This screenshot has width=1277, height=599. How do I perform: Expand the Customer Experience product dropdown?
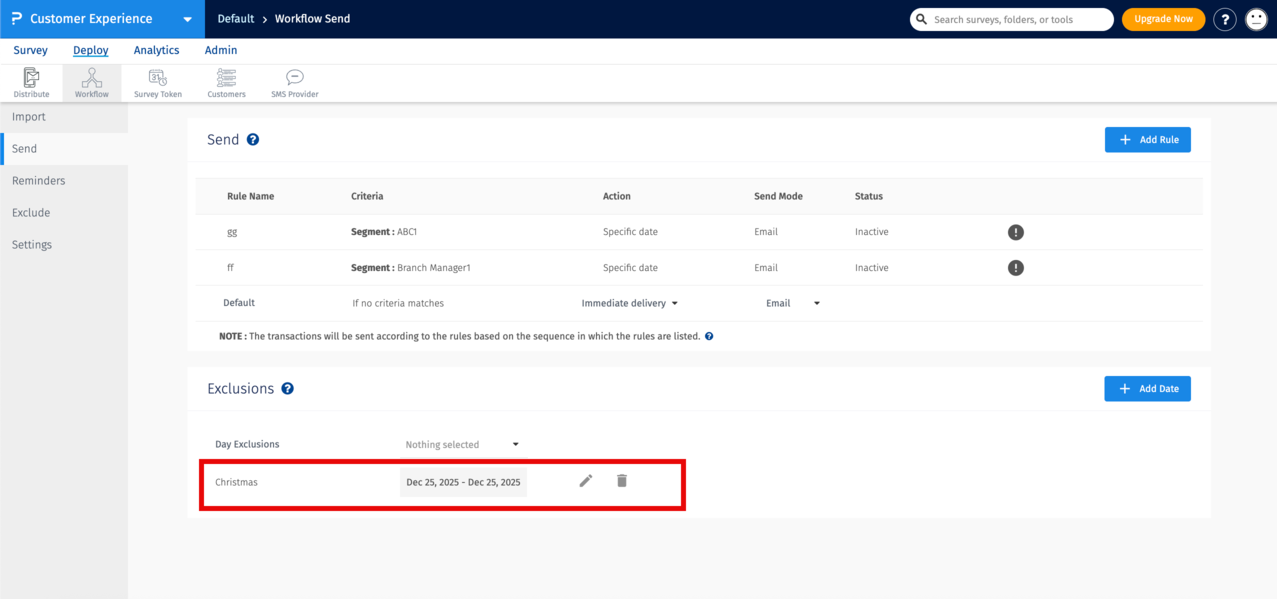pyautogui.click(x=188, y=19)
